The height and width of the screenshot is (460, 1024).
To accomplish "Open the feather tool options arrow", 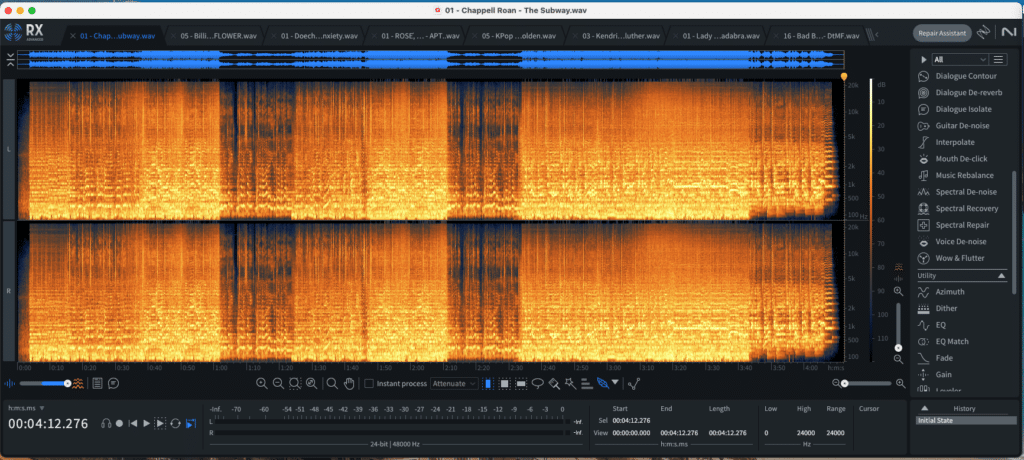I will pyautogui.click(x=615, y=383).
